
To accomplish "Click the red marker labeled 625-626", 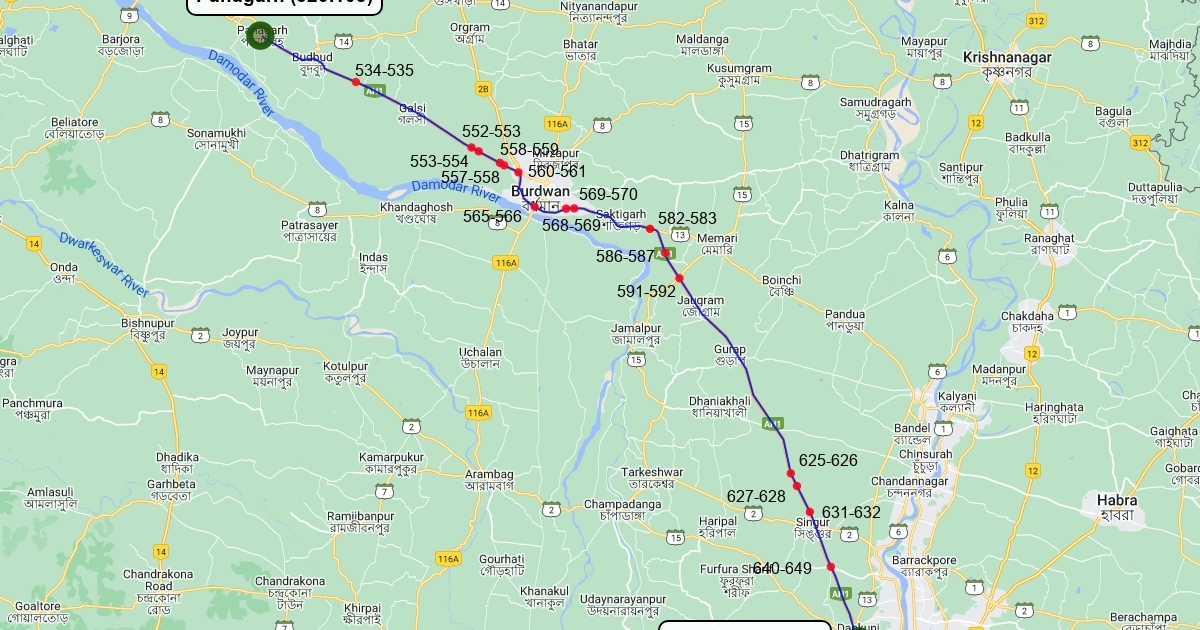I will [x=790, y=473].
